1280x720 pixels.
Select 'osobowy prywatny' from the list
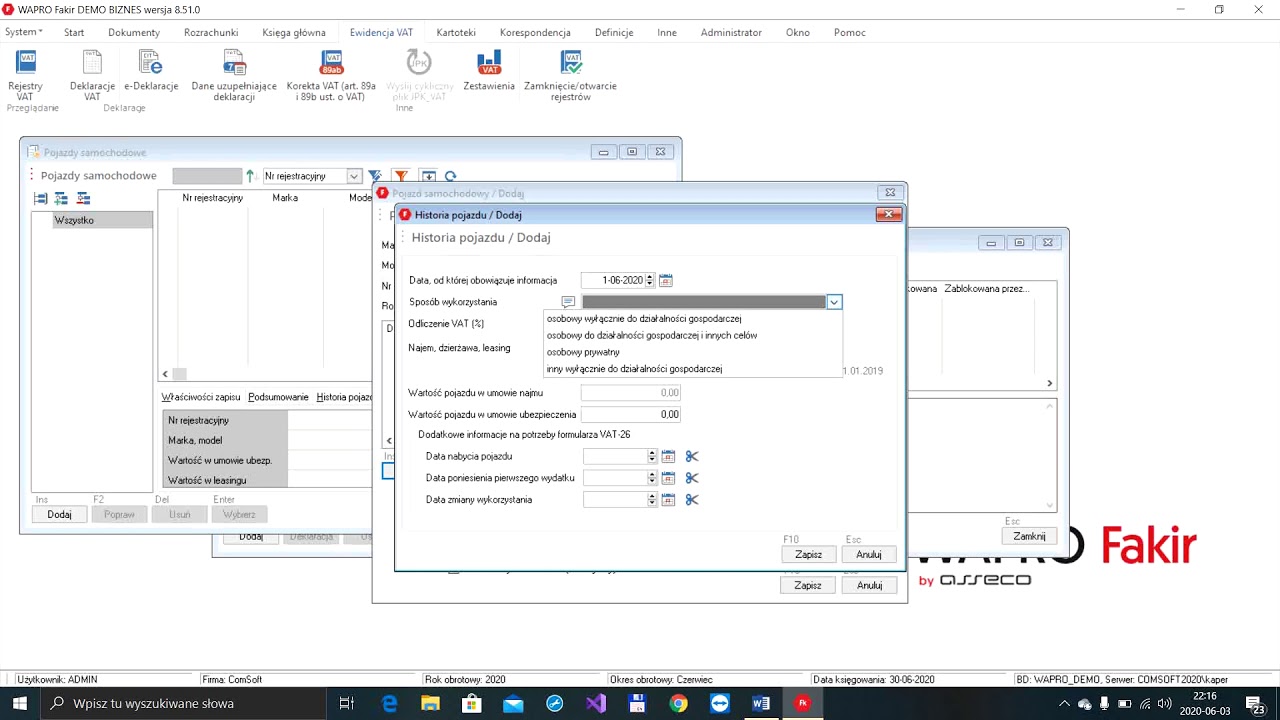pos(693,352)
